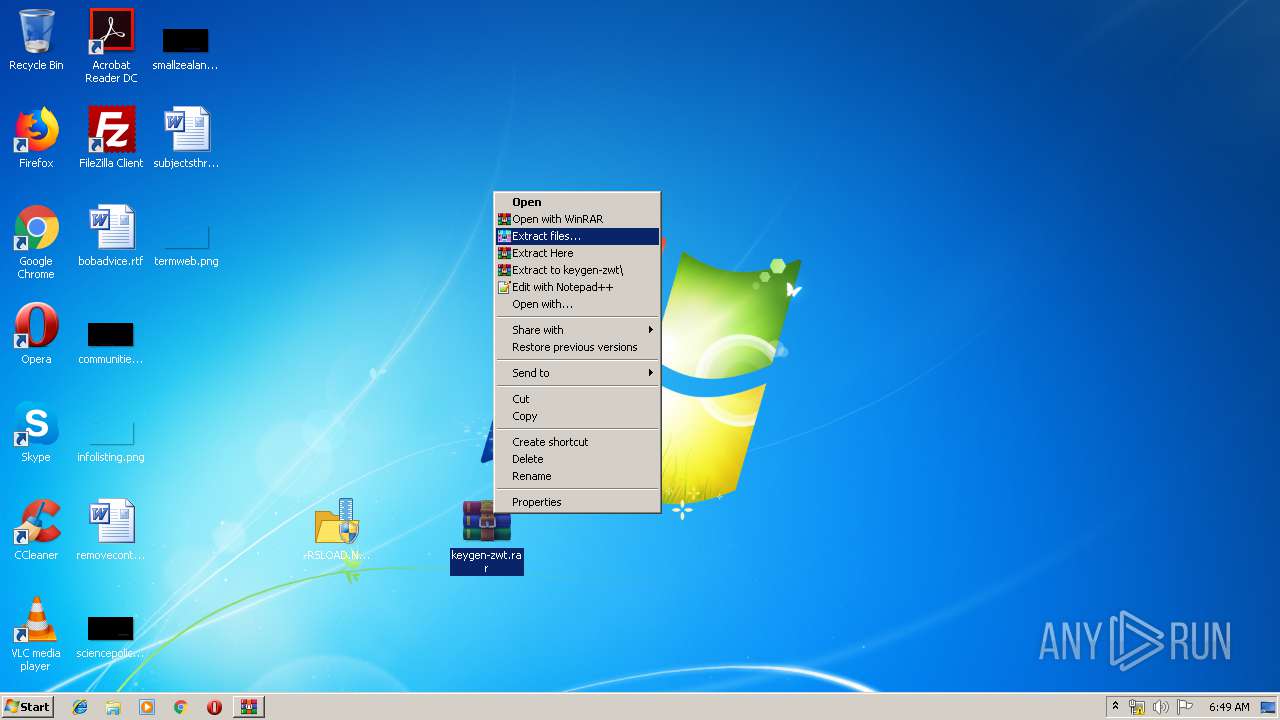Open VLC media player shortcut
Image resolution: width=1280 pixels, height=720 pixels.
coord(36,634)
